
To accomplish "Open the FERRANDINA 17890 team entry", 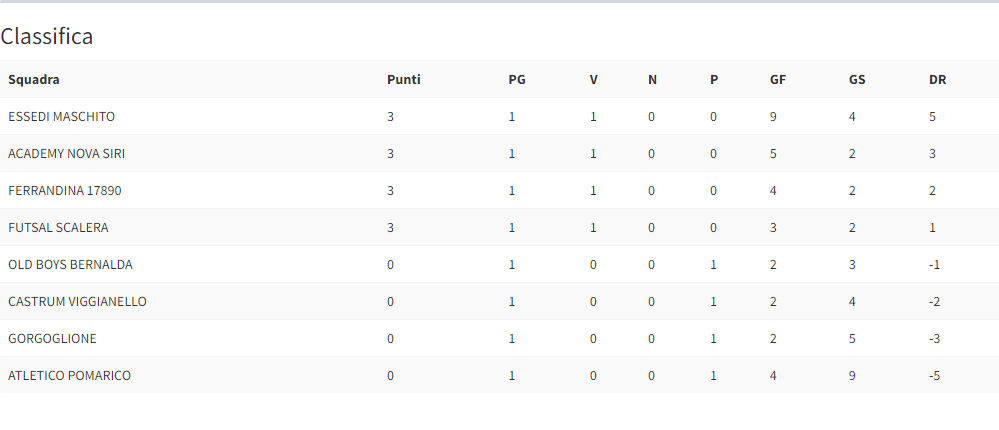I will (x=64, y=191).
